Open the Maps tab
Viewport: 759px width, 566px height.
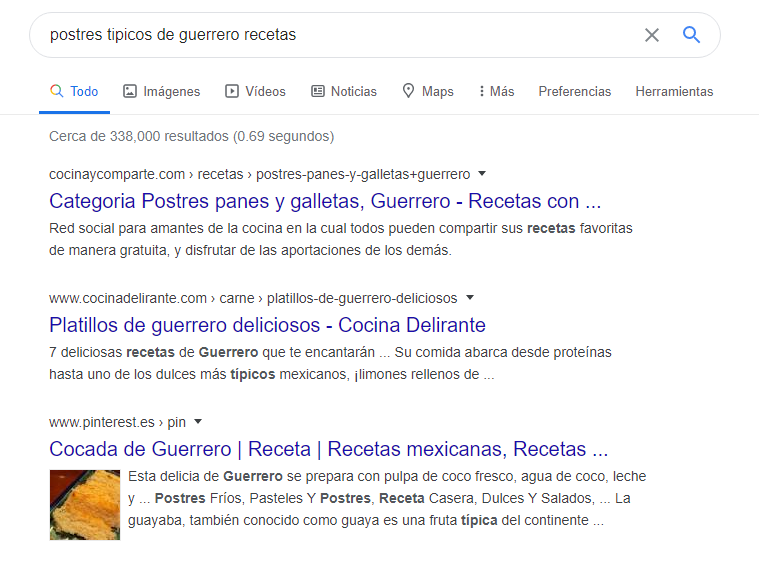click(428, 91)
